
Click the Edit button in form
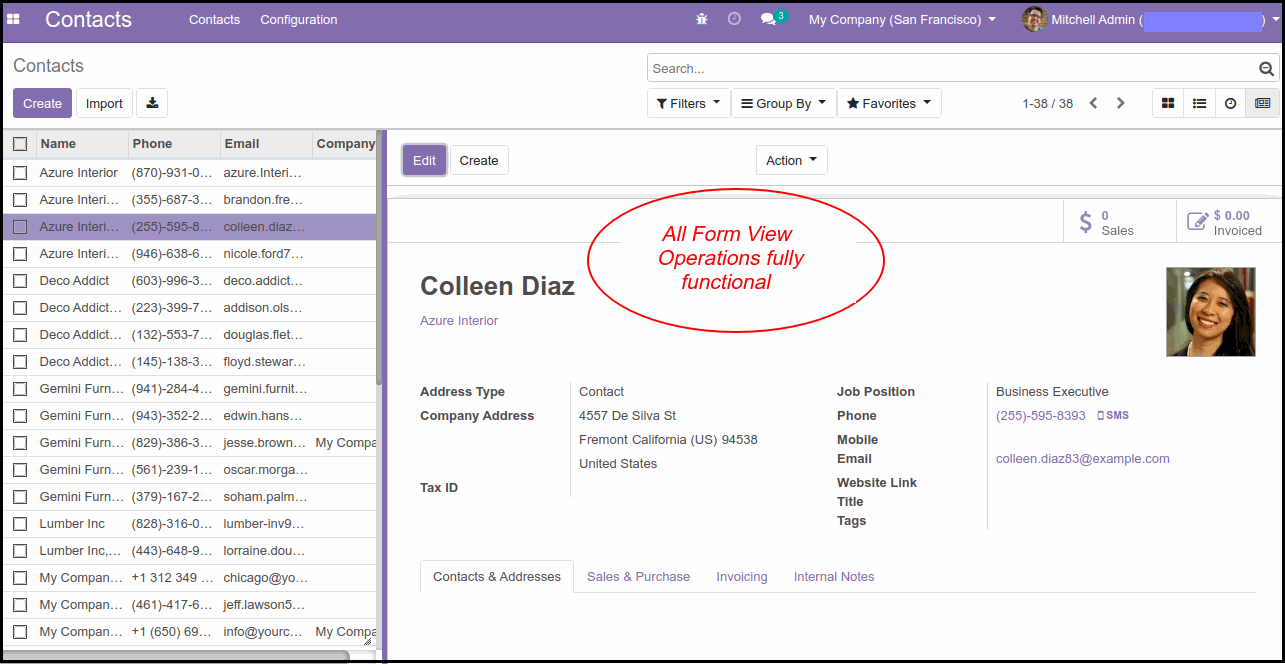[424, 160]
